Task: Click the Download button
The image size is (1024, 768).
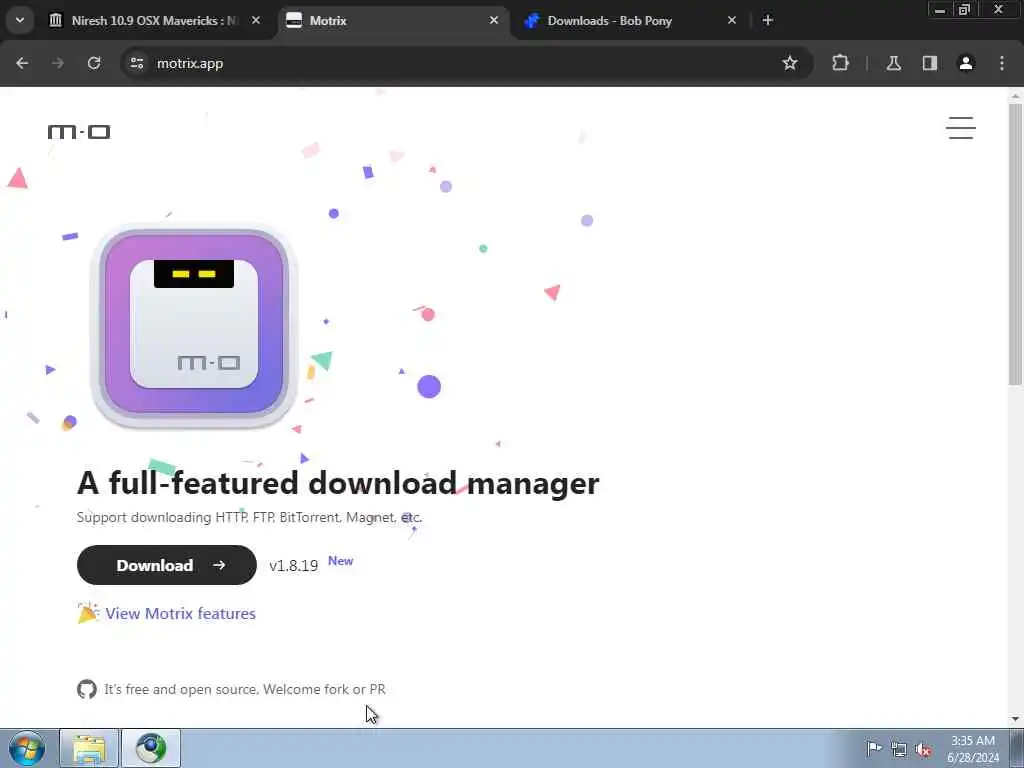Action: [167, 565]
